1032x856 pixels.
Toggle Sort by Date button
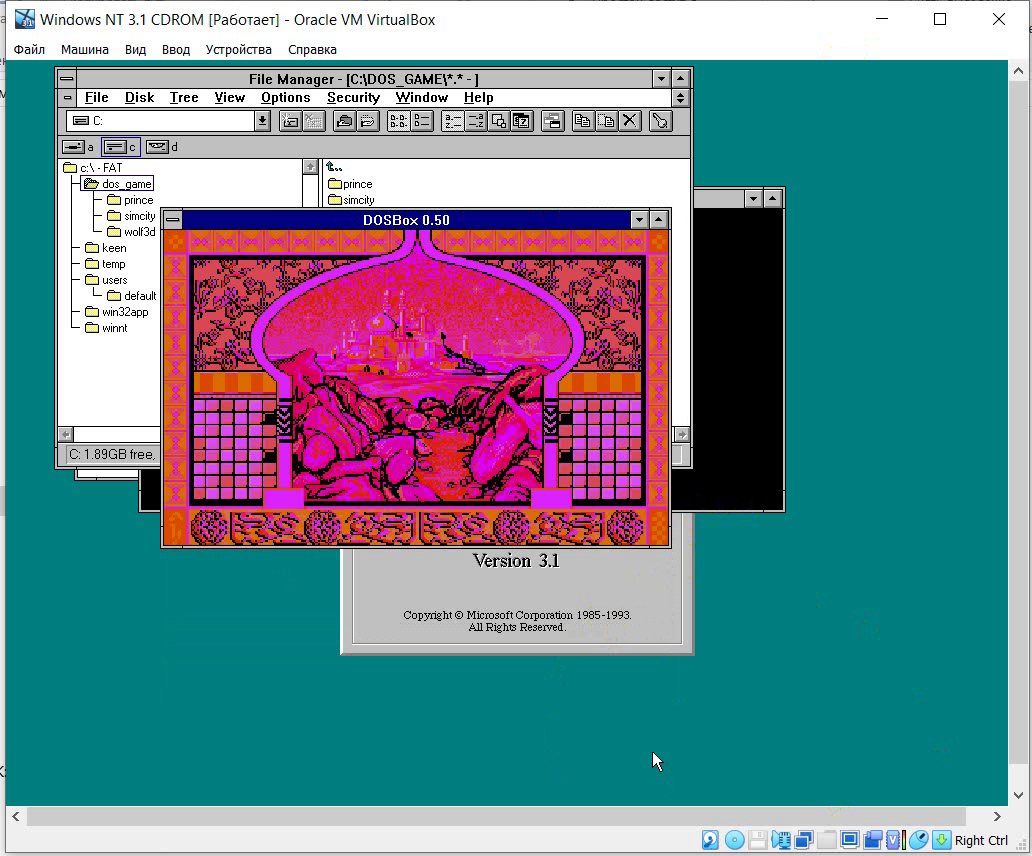click(522, 121)
